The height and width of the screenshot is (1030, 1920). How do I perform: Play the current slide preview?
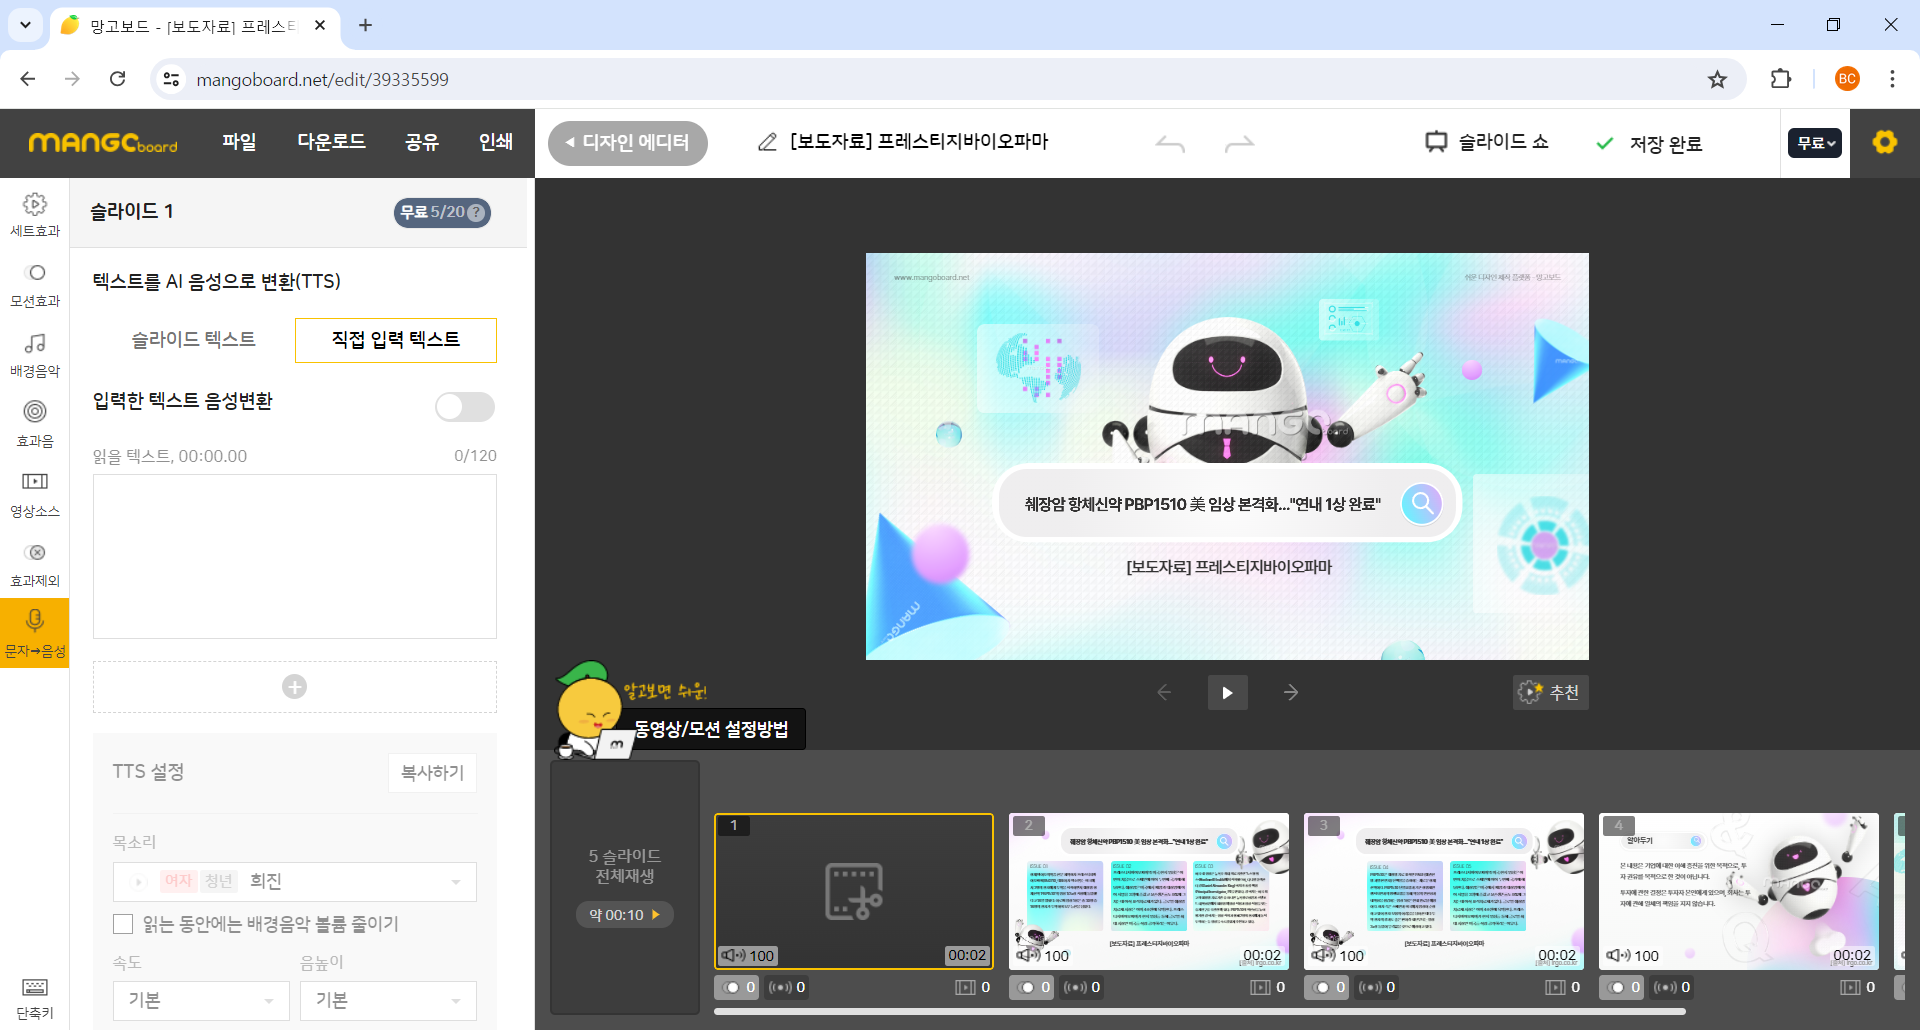[x=1227, y=692]
